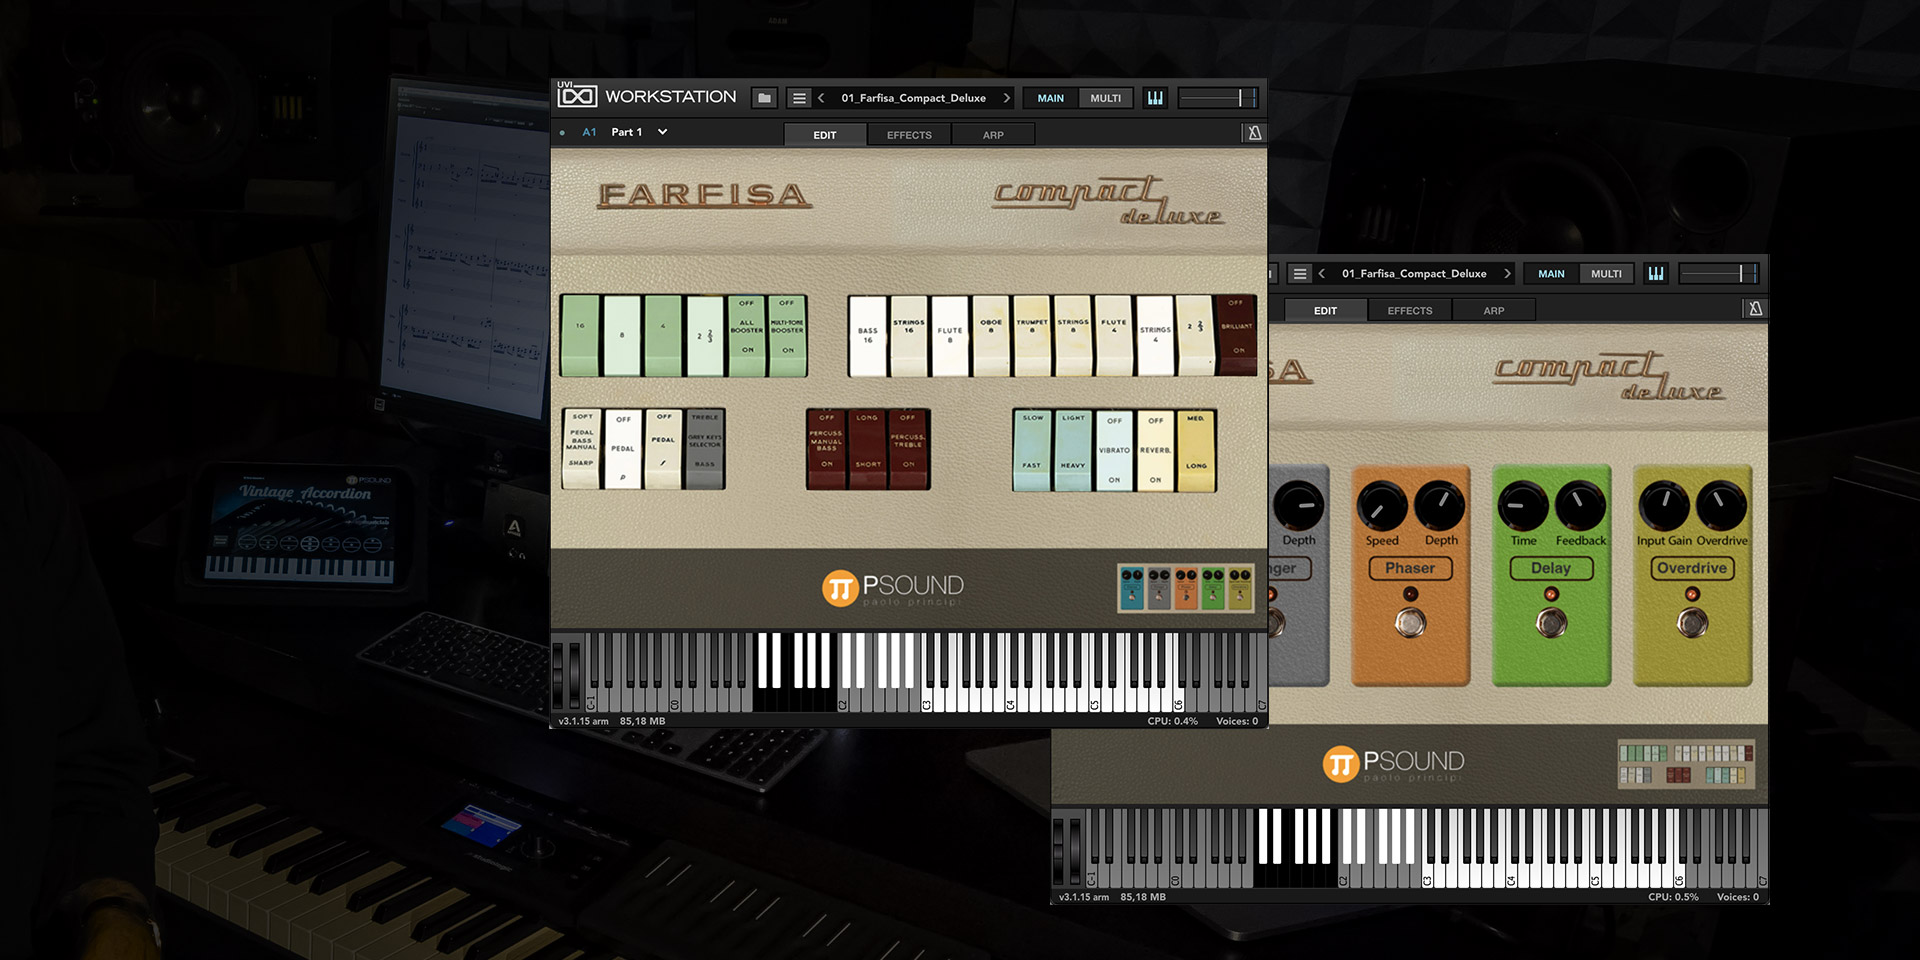Viewport: 1920px width, 960px height.
Task: Toggle the Oboe 8 stop tab
Action: coord(991,336)
